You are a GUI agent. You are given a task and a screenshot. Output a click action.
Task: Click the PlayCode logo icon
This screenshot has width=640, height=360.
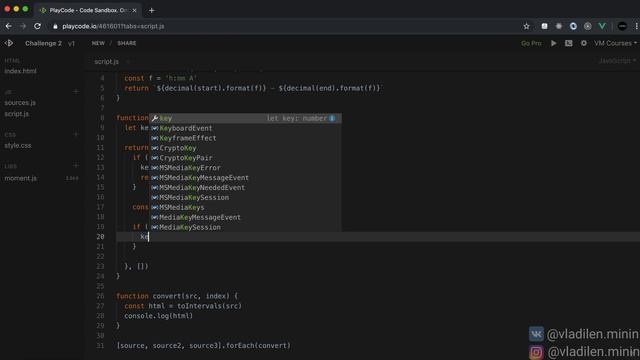pyautogui.click(x=9, y=43)
